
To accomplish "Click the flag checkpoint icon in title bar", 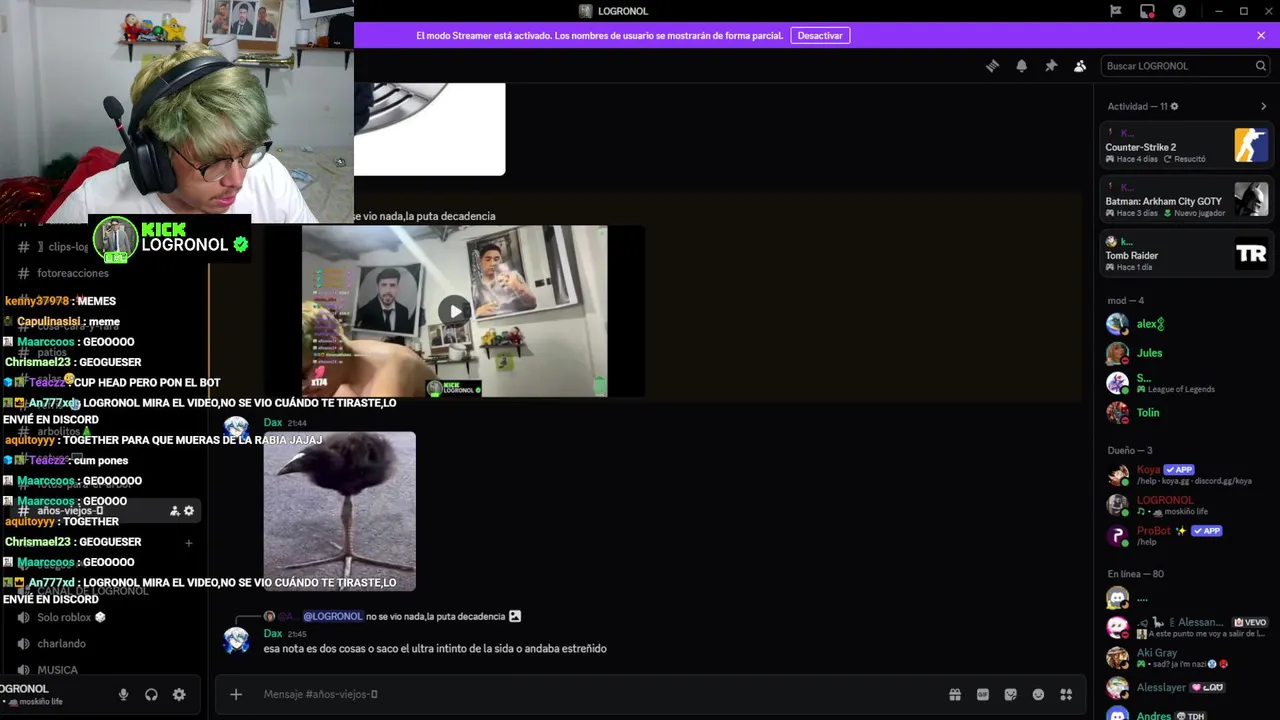I will click(1115, 11).
